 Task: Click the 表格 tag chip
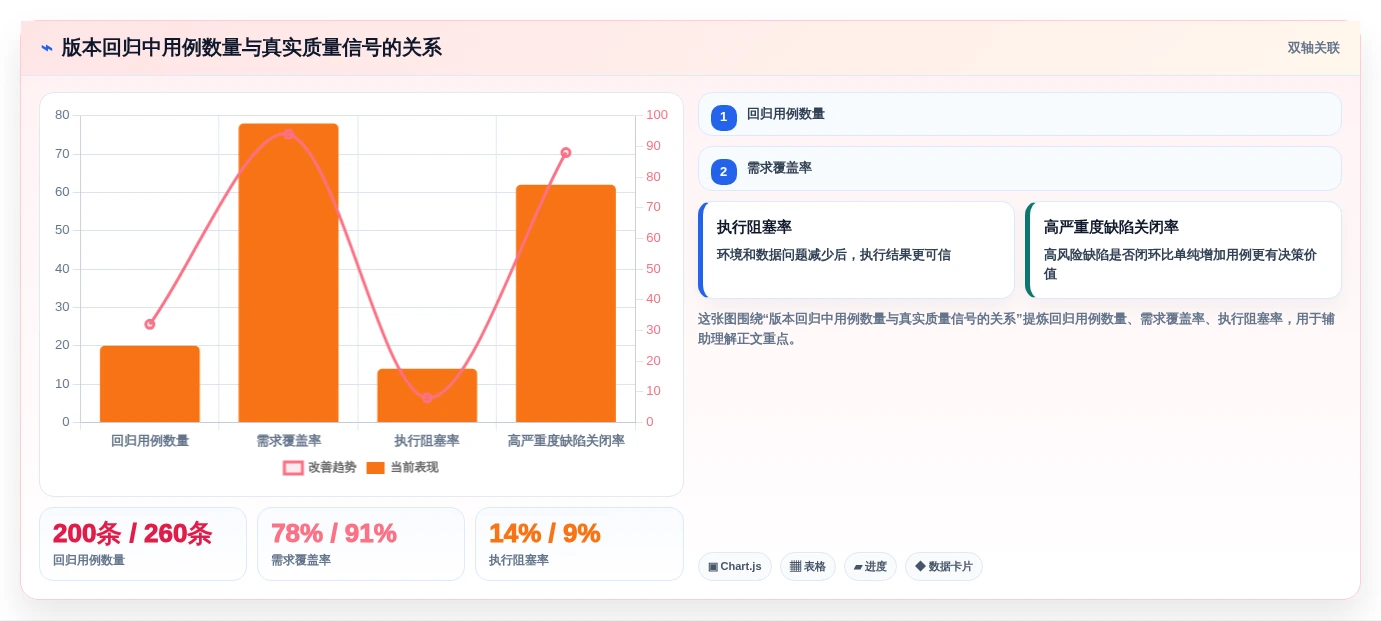(x=808, y=567)
